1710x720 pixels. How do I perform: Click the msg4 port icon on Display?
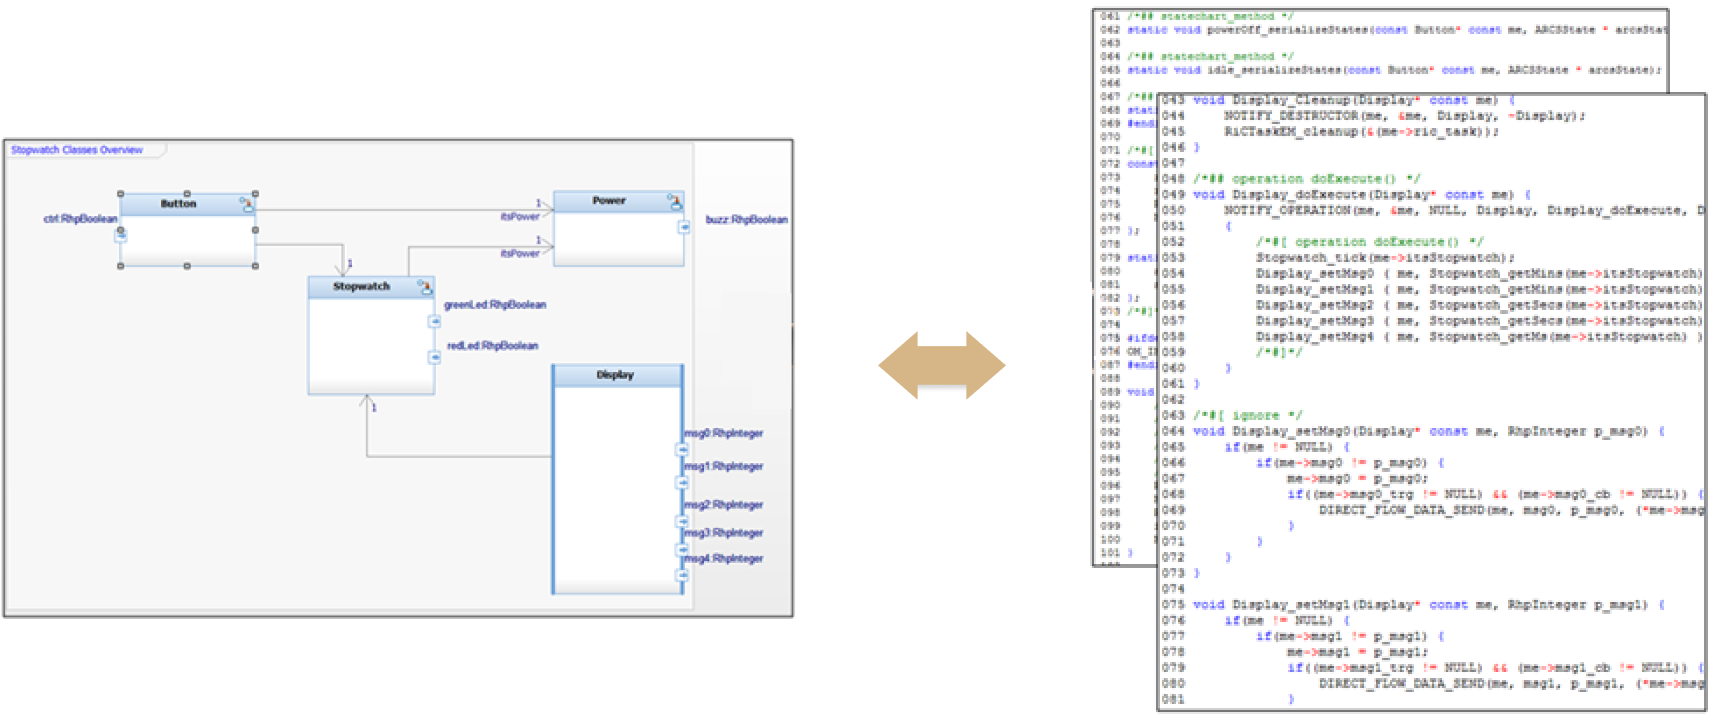(x=683, y=575)
